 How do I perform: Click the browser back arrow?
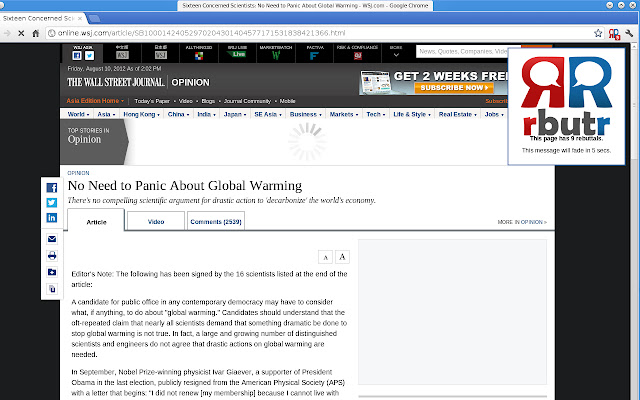(x=9, y=33)
